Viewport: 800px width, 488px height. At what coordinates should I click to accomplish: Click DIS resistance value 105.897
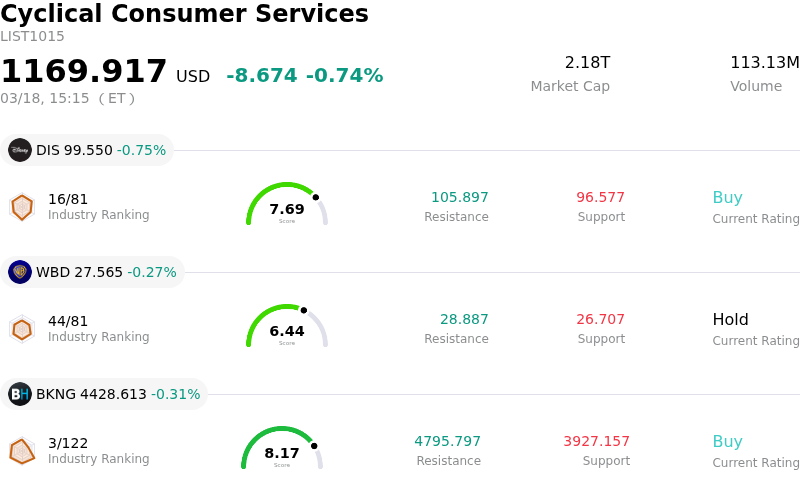point(459,198)
